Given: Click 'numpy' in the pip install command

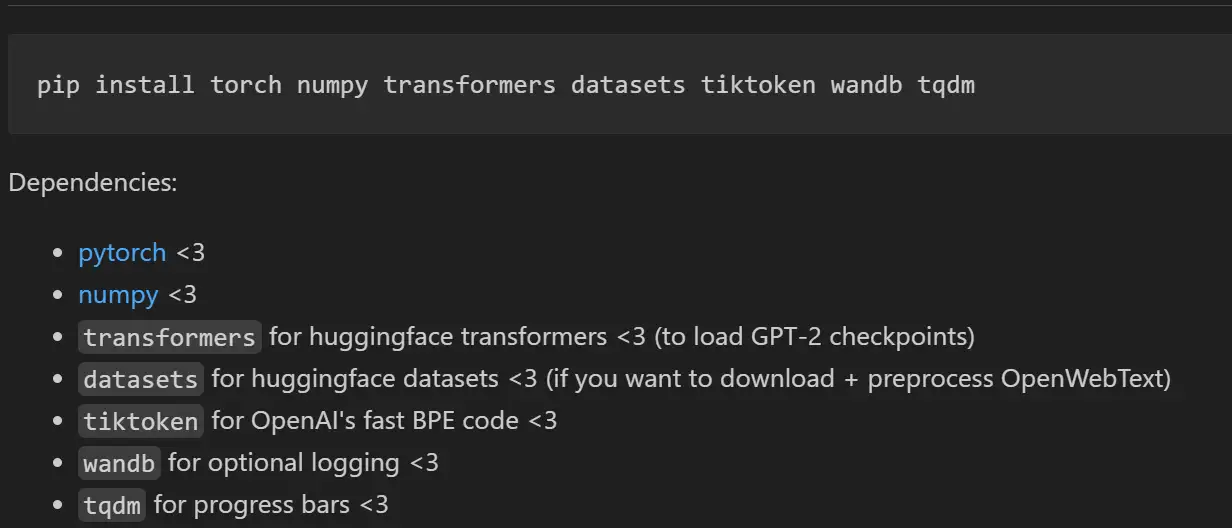Looking at the screenshot, I should tap(333, 85).
